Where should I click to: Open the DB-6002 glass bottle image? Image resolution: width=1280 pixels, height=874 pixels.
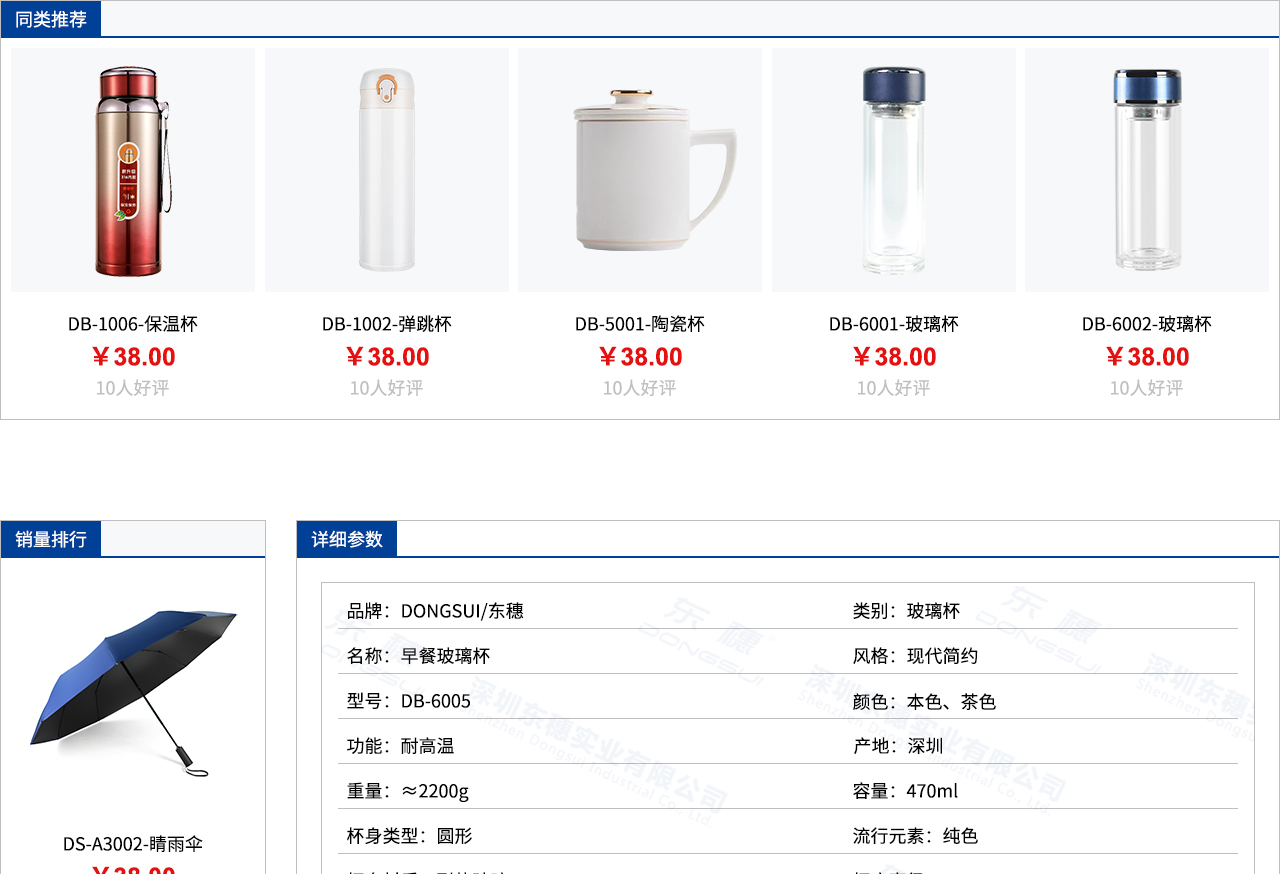1147,170
